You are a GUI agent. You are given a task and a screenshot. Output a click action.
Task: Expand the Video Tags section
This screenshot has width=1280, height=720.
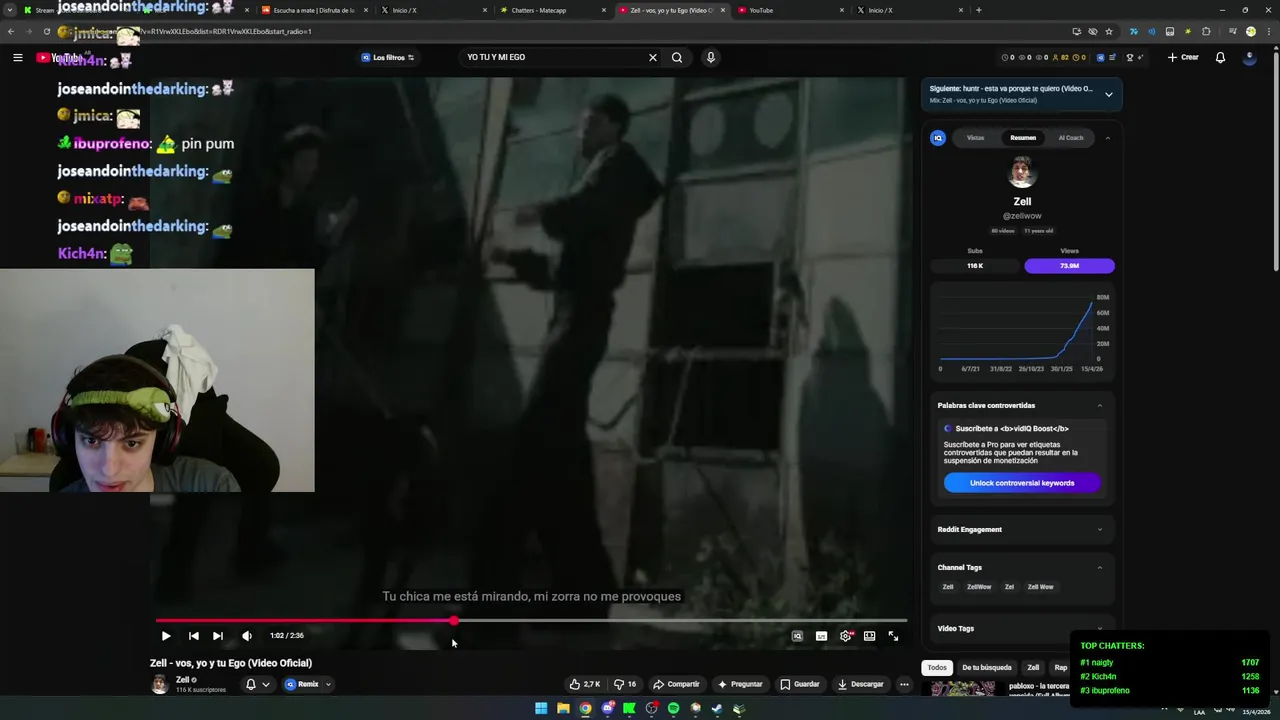pyautogui.click(x=1100, y=628)
